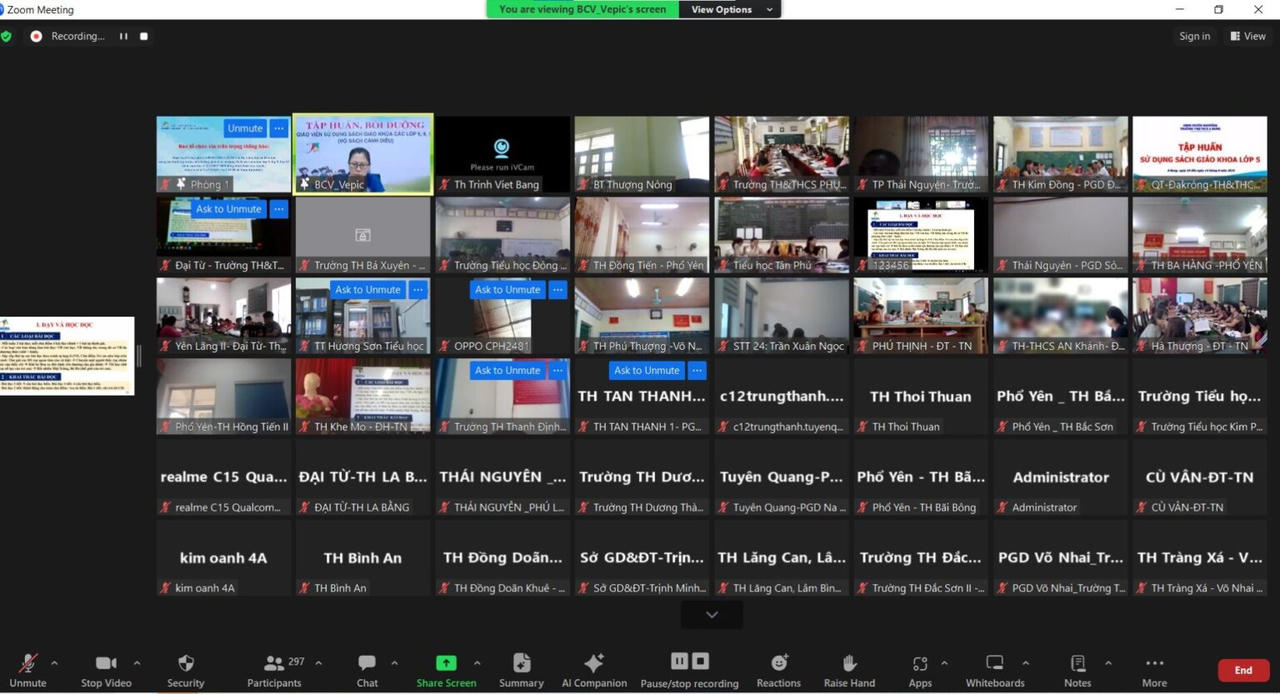Open the Participants panel
This screenshot has height=694, width=1280.
273,664
